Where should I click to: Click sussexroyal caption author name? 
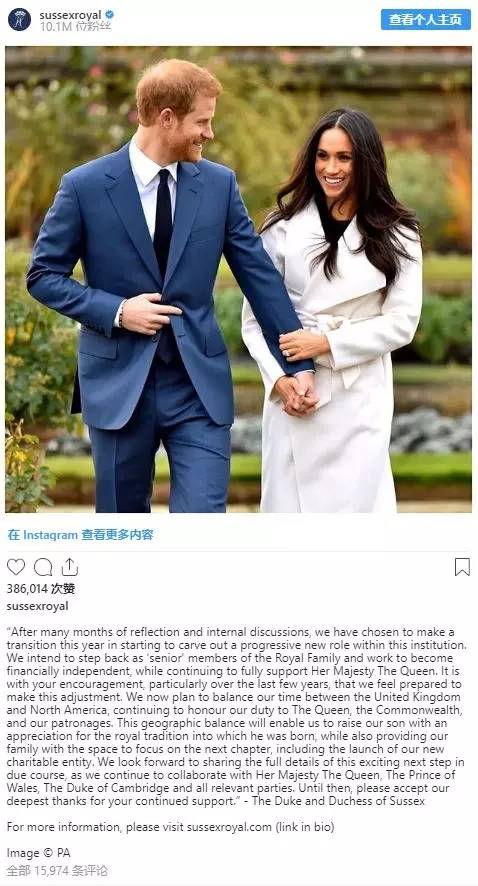37,606
